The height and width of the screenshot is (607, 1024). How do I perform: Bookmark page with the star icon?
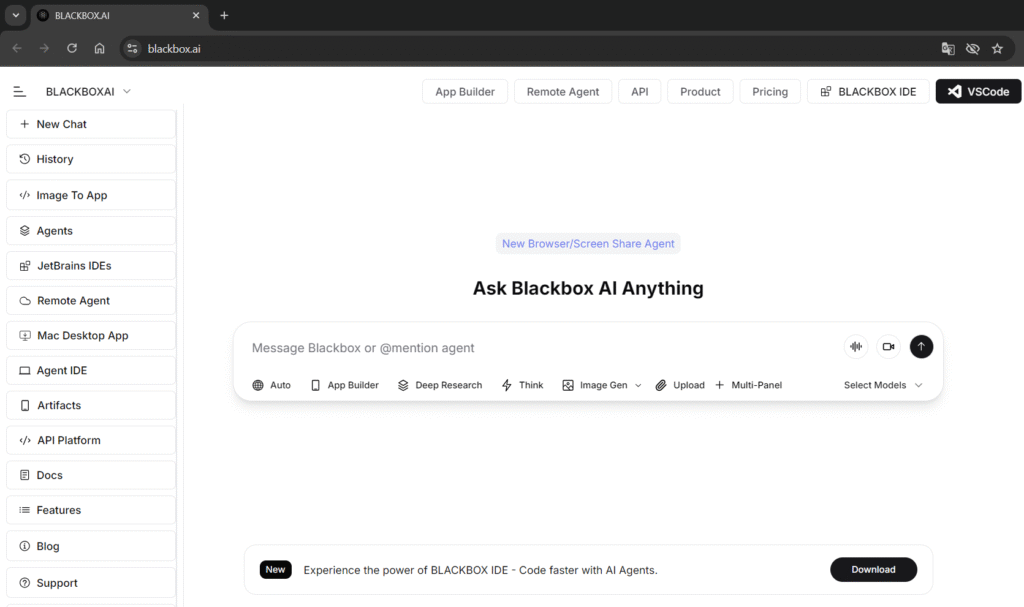coord(997,48)
